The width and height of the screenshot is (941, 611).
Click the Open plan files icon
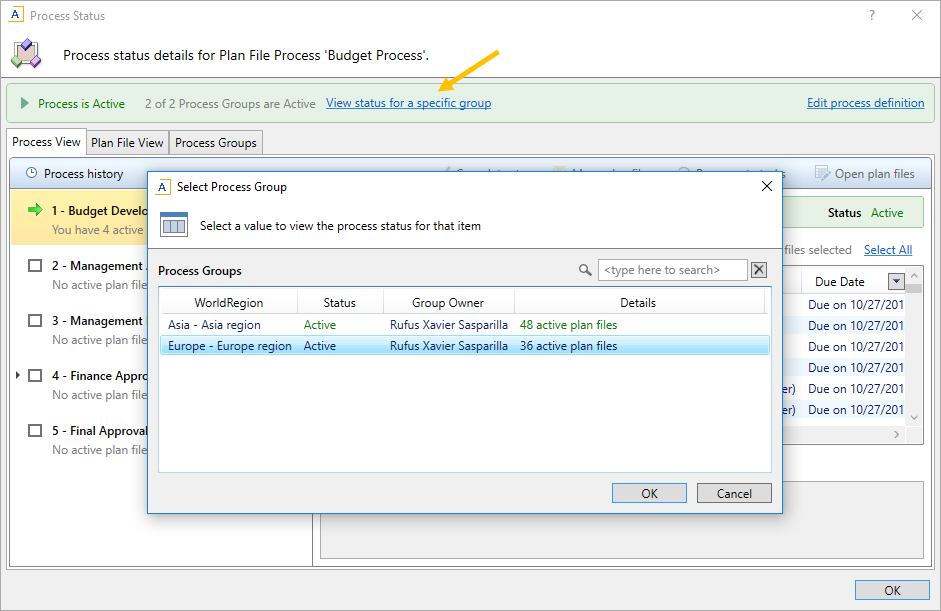822,174
